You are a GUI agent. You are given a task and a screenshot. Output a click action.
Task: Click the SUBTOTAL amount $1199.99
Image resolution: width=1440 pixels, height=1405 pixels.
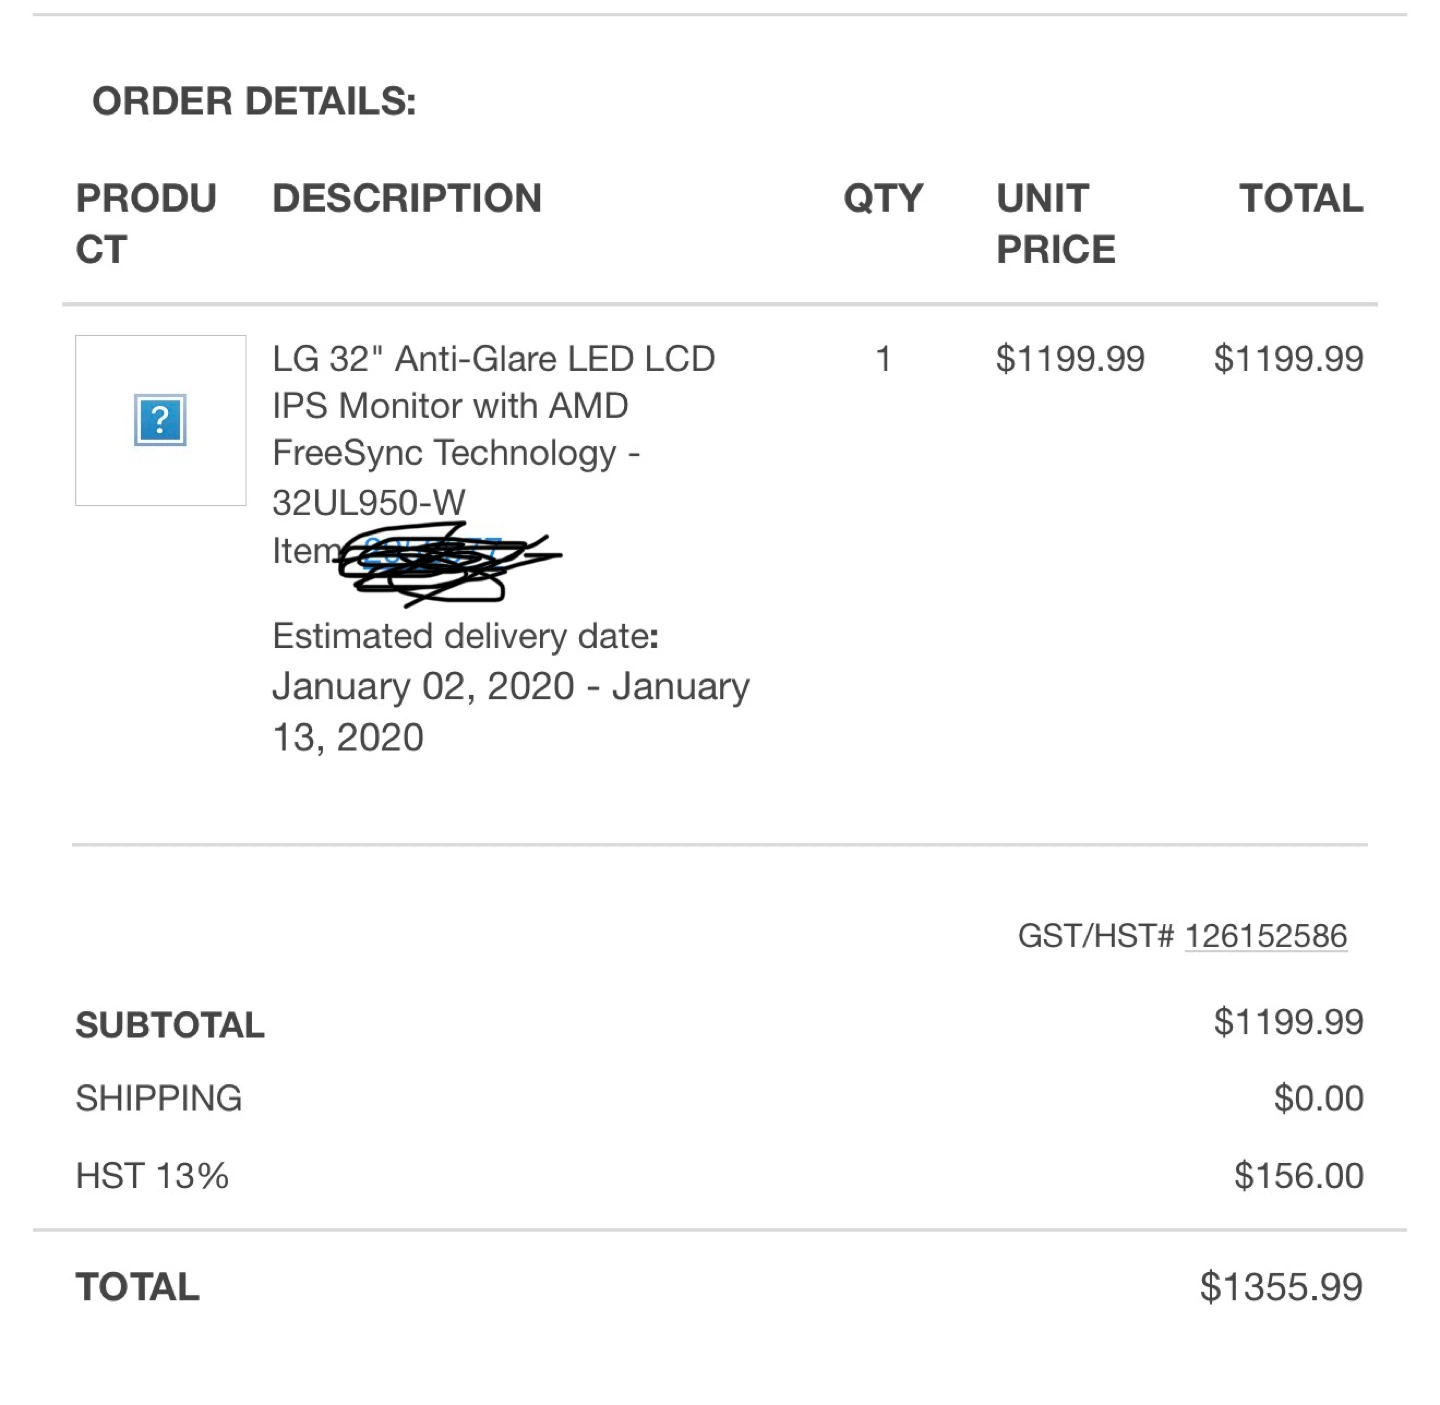tap(1288, 1022)
